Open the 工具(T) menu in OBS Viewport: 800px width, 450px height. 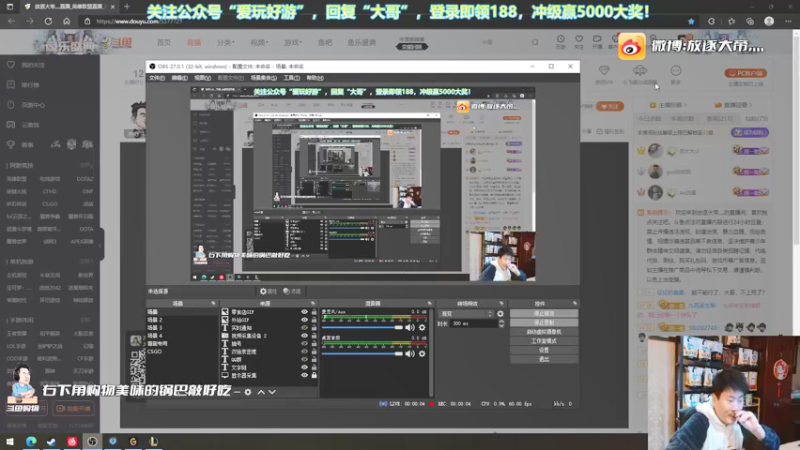click(x=291, y=78)
